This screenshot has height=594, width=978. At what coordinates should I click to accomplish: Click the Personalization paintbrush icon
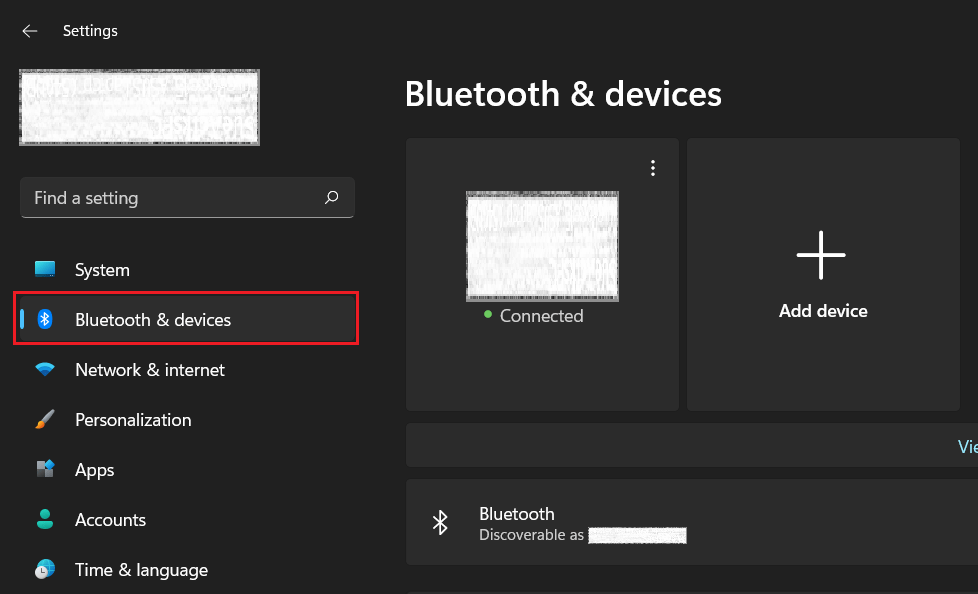pos(44,419)
